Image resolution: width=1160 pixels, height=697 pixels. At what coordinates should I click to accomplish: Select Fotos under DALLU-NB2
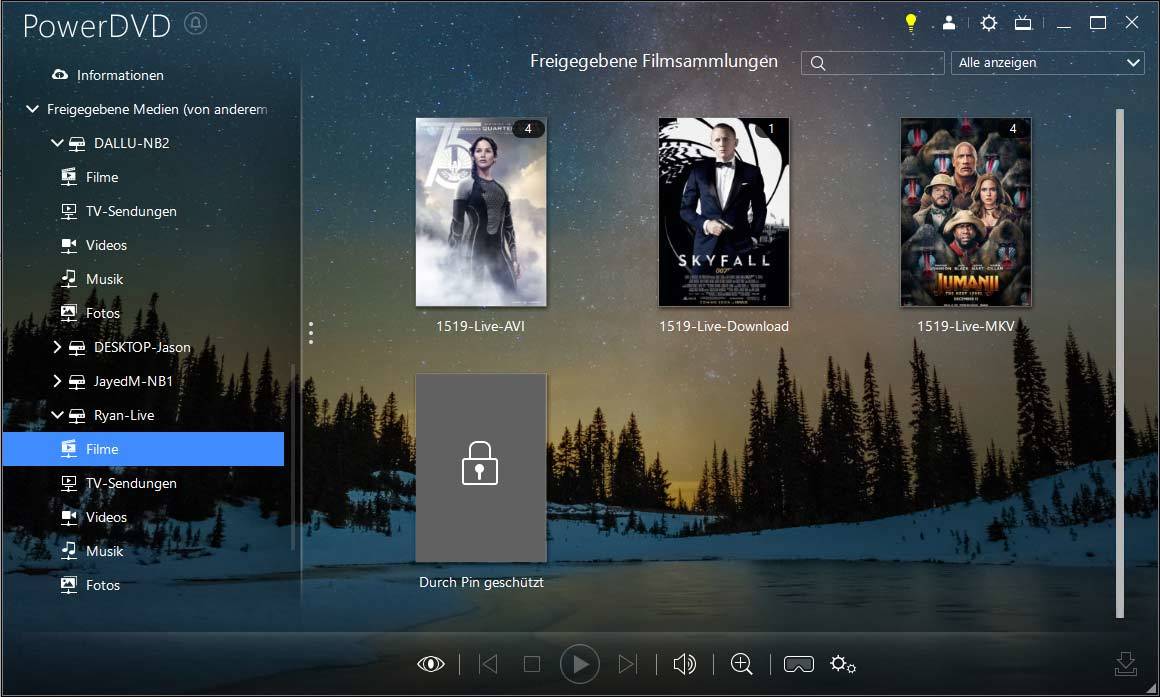103,313
